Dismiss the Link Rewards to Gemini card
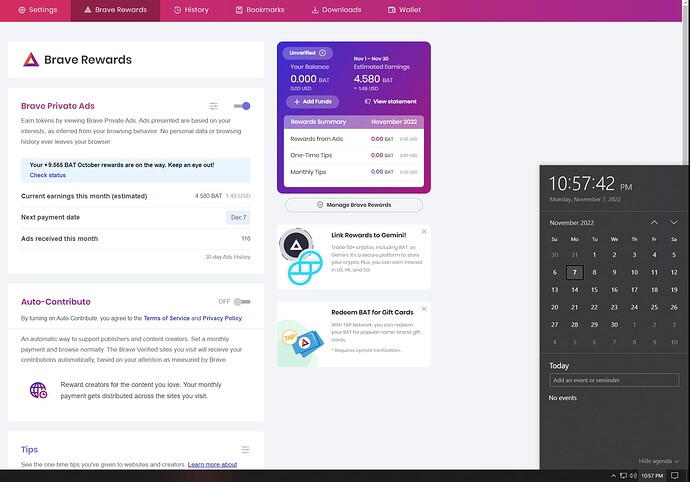 424,232
